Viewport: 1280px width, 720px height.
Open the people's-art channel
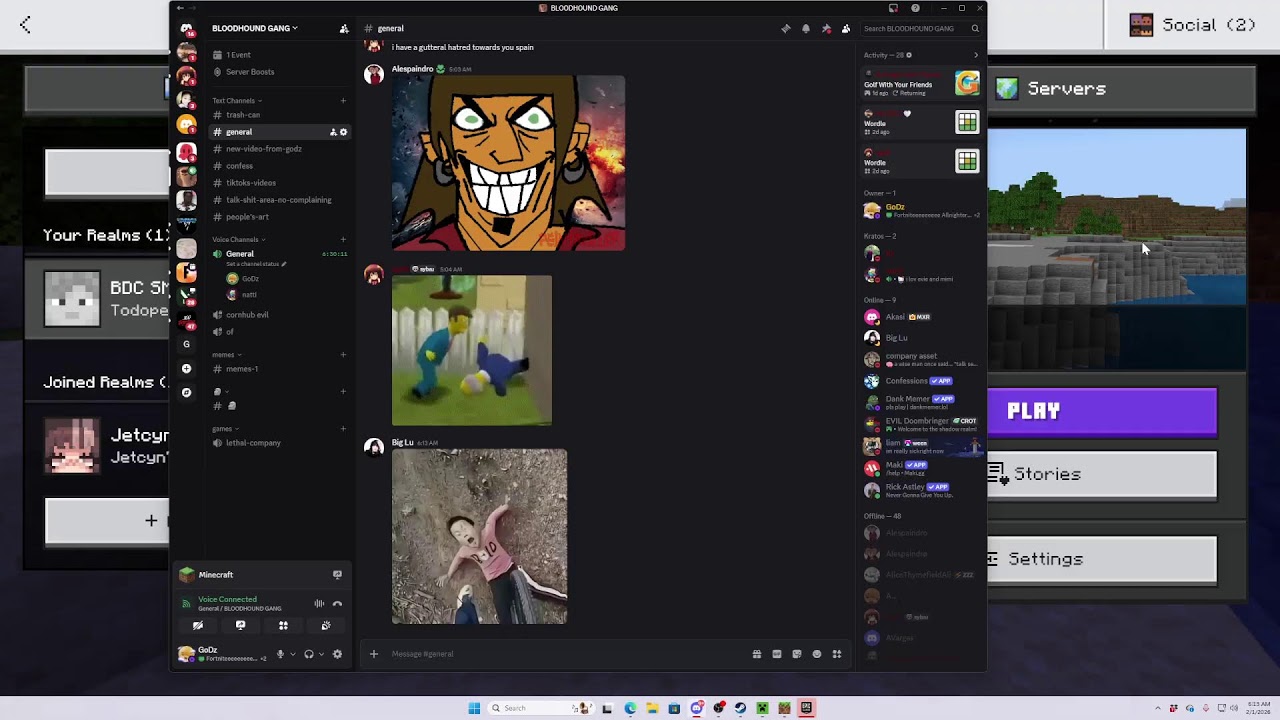279,217
